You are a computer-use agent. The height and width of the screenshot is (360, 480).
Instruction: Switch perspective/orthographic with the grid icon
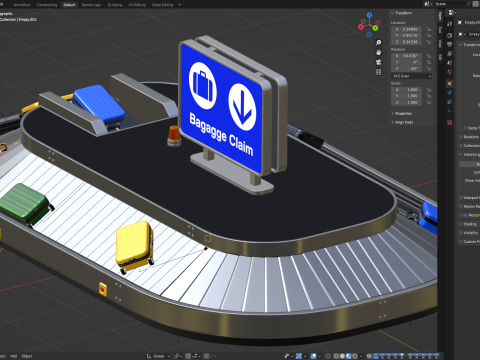pyautogui.click(x=379, y=72)
